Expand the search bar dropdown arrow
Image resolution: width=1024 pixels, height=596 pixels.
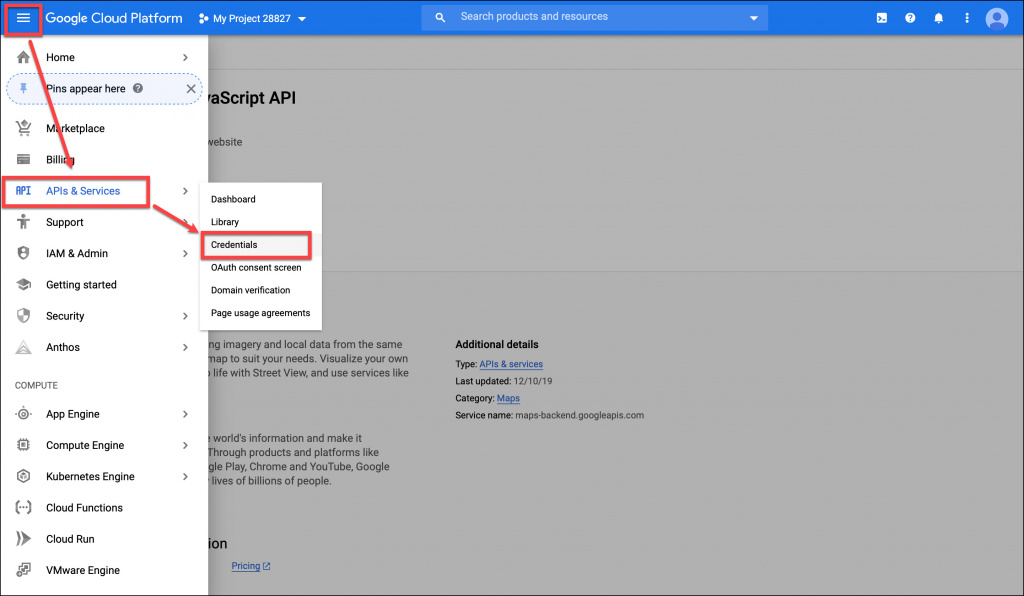[753, 18]
